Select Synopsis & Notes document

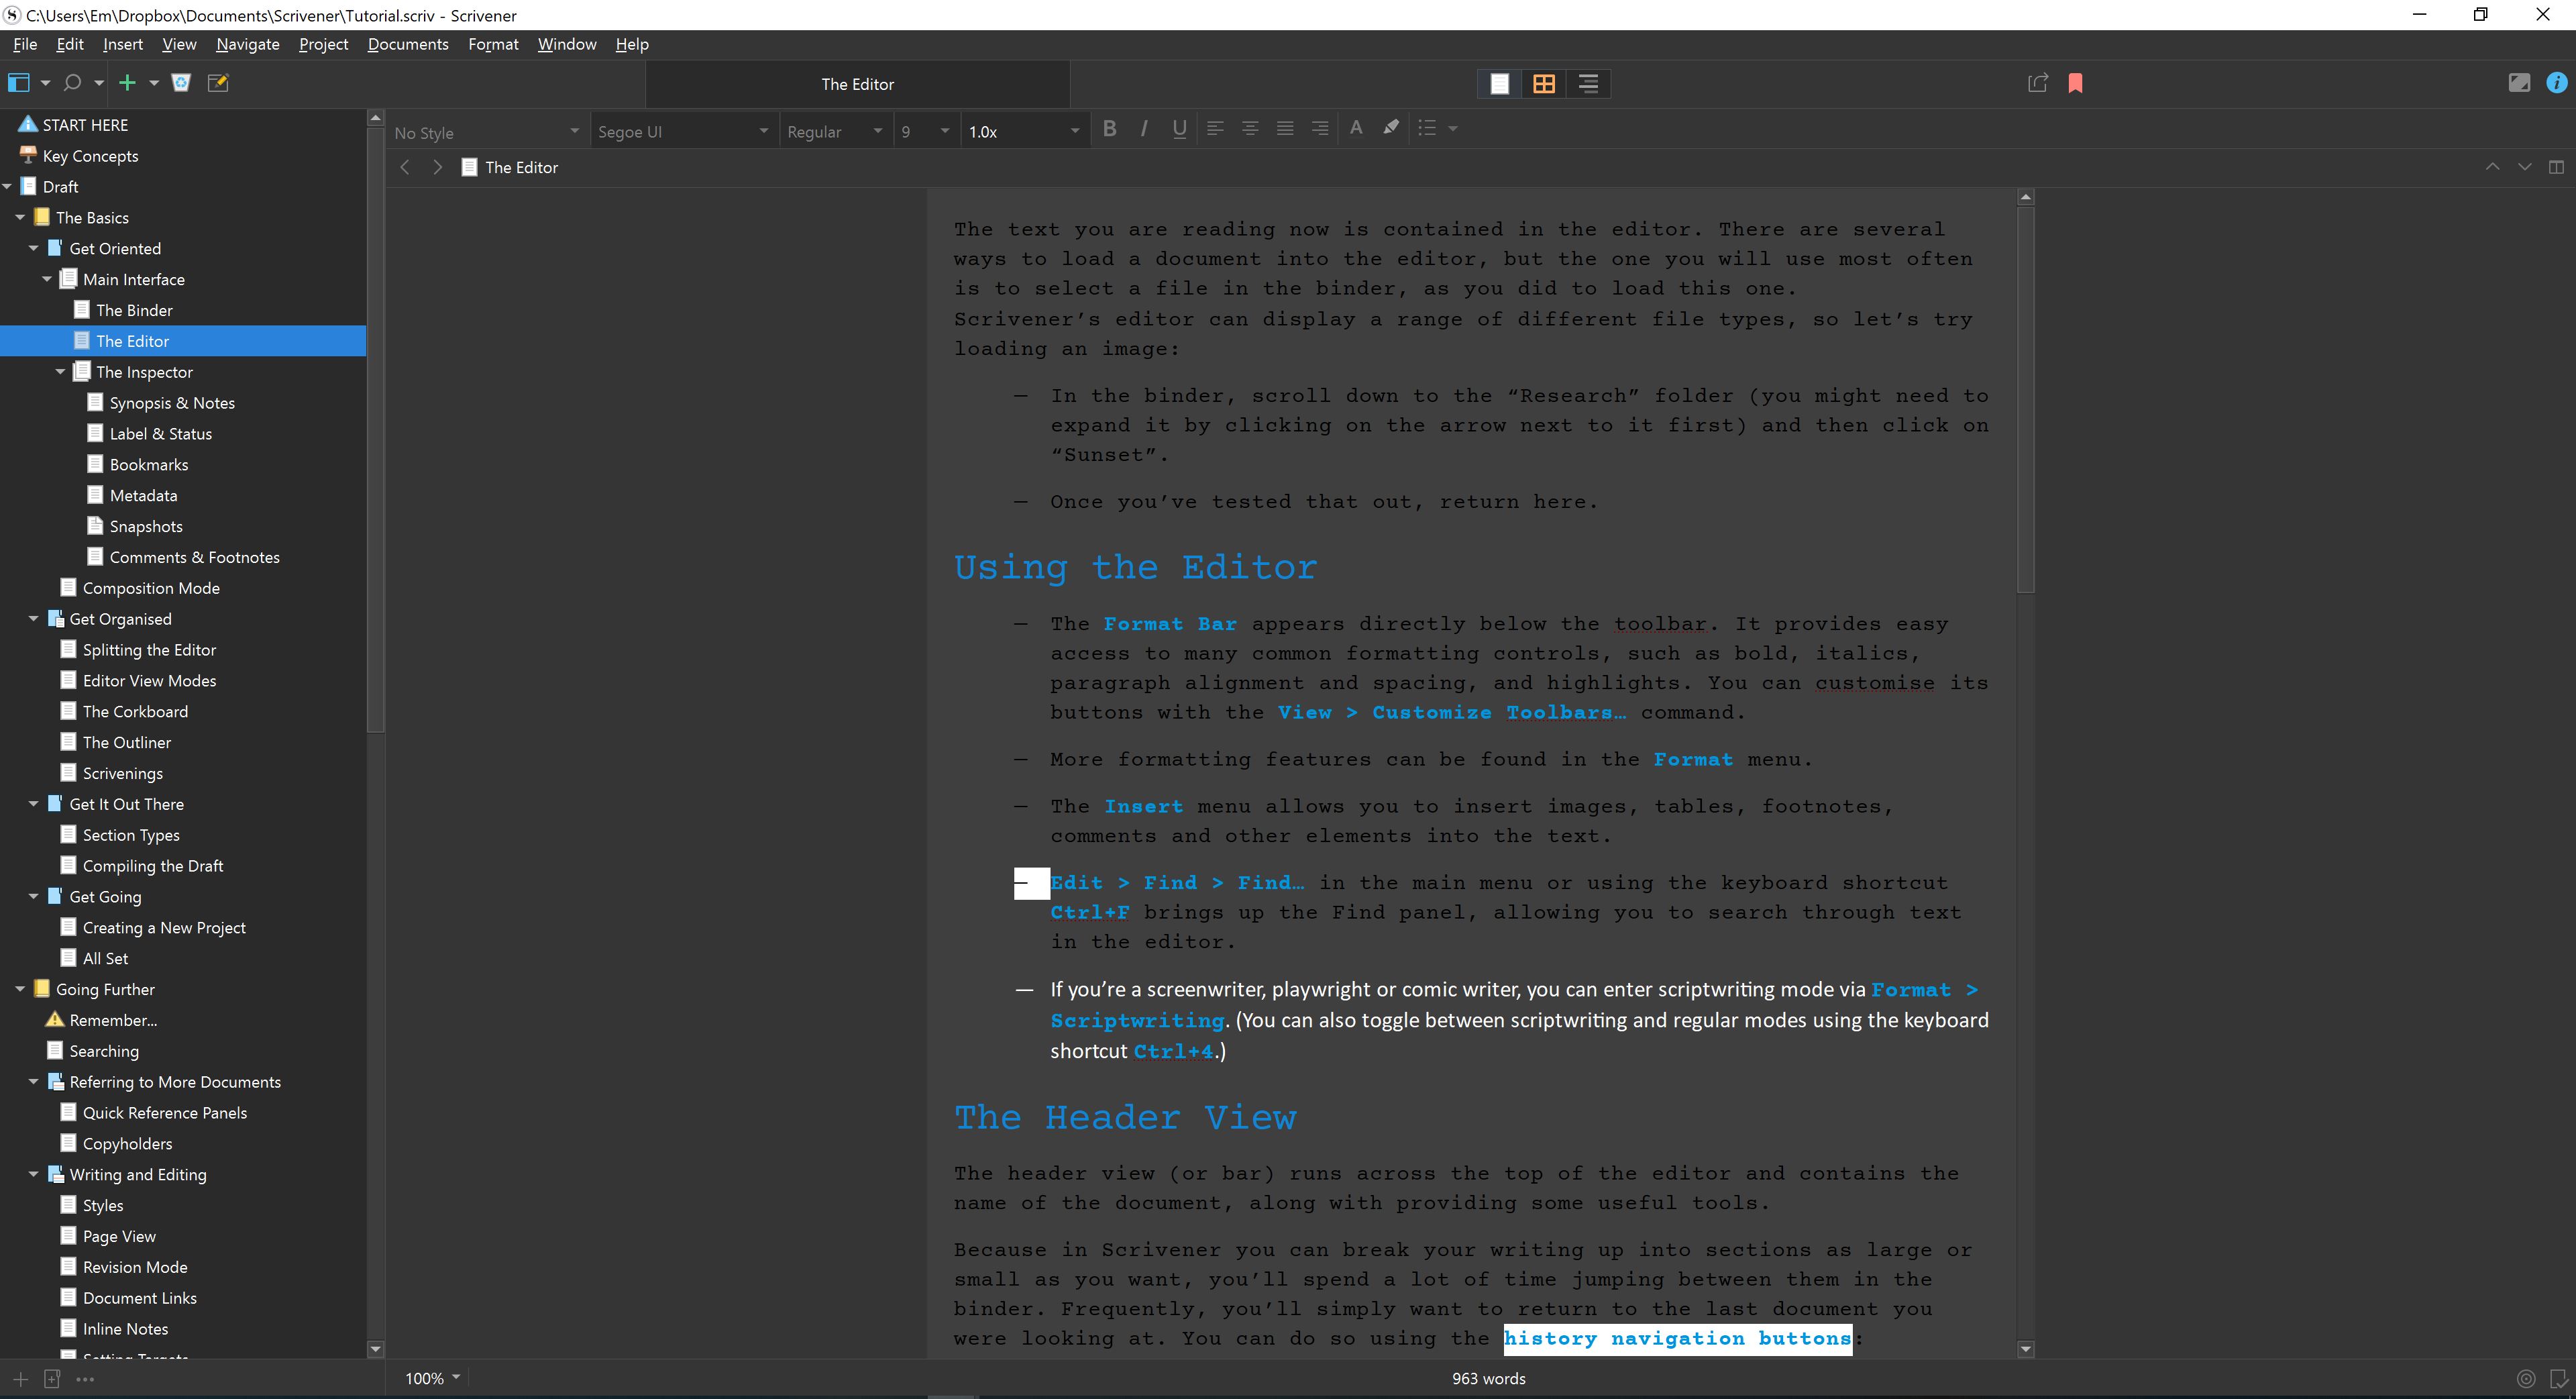point(172,403)
